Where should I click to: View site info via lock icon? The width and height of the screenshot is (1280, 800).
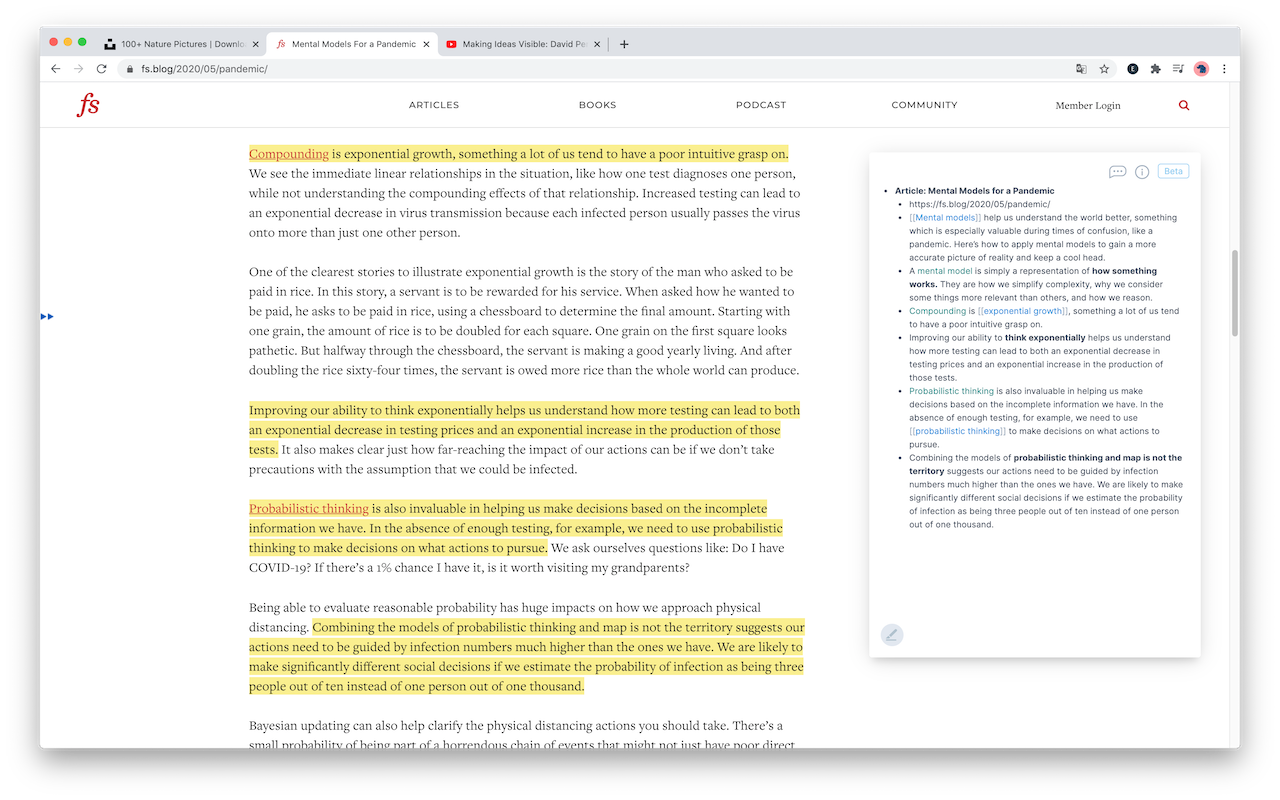pyautogui.click(x=129, y=69)
